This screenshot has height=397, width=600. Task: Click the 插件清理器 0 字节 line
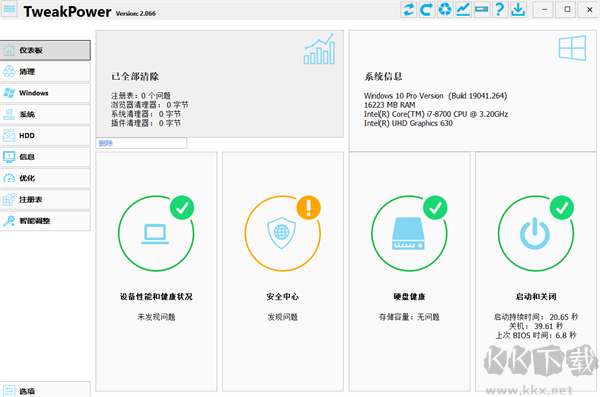pos(146,123)
